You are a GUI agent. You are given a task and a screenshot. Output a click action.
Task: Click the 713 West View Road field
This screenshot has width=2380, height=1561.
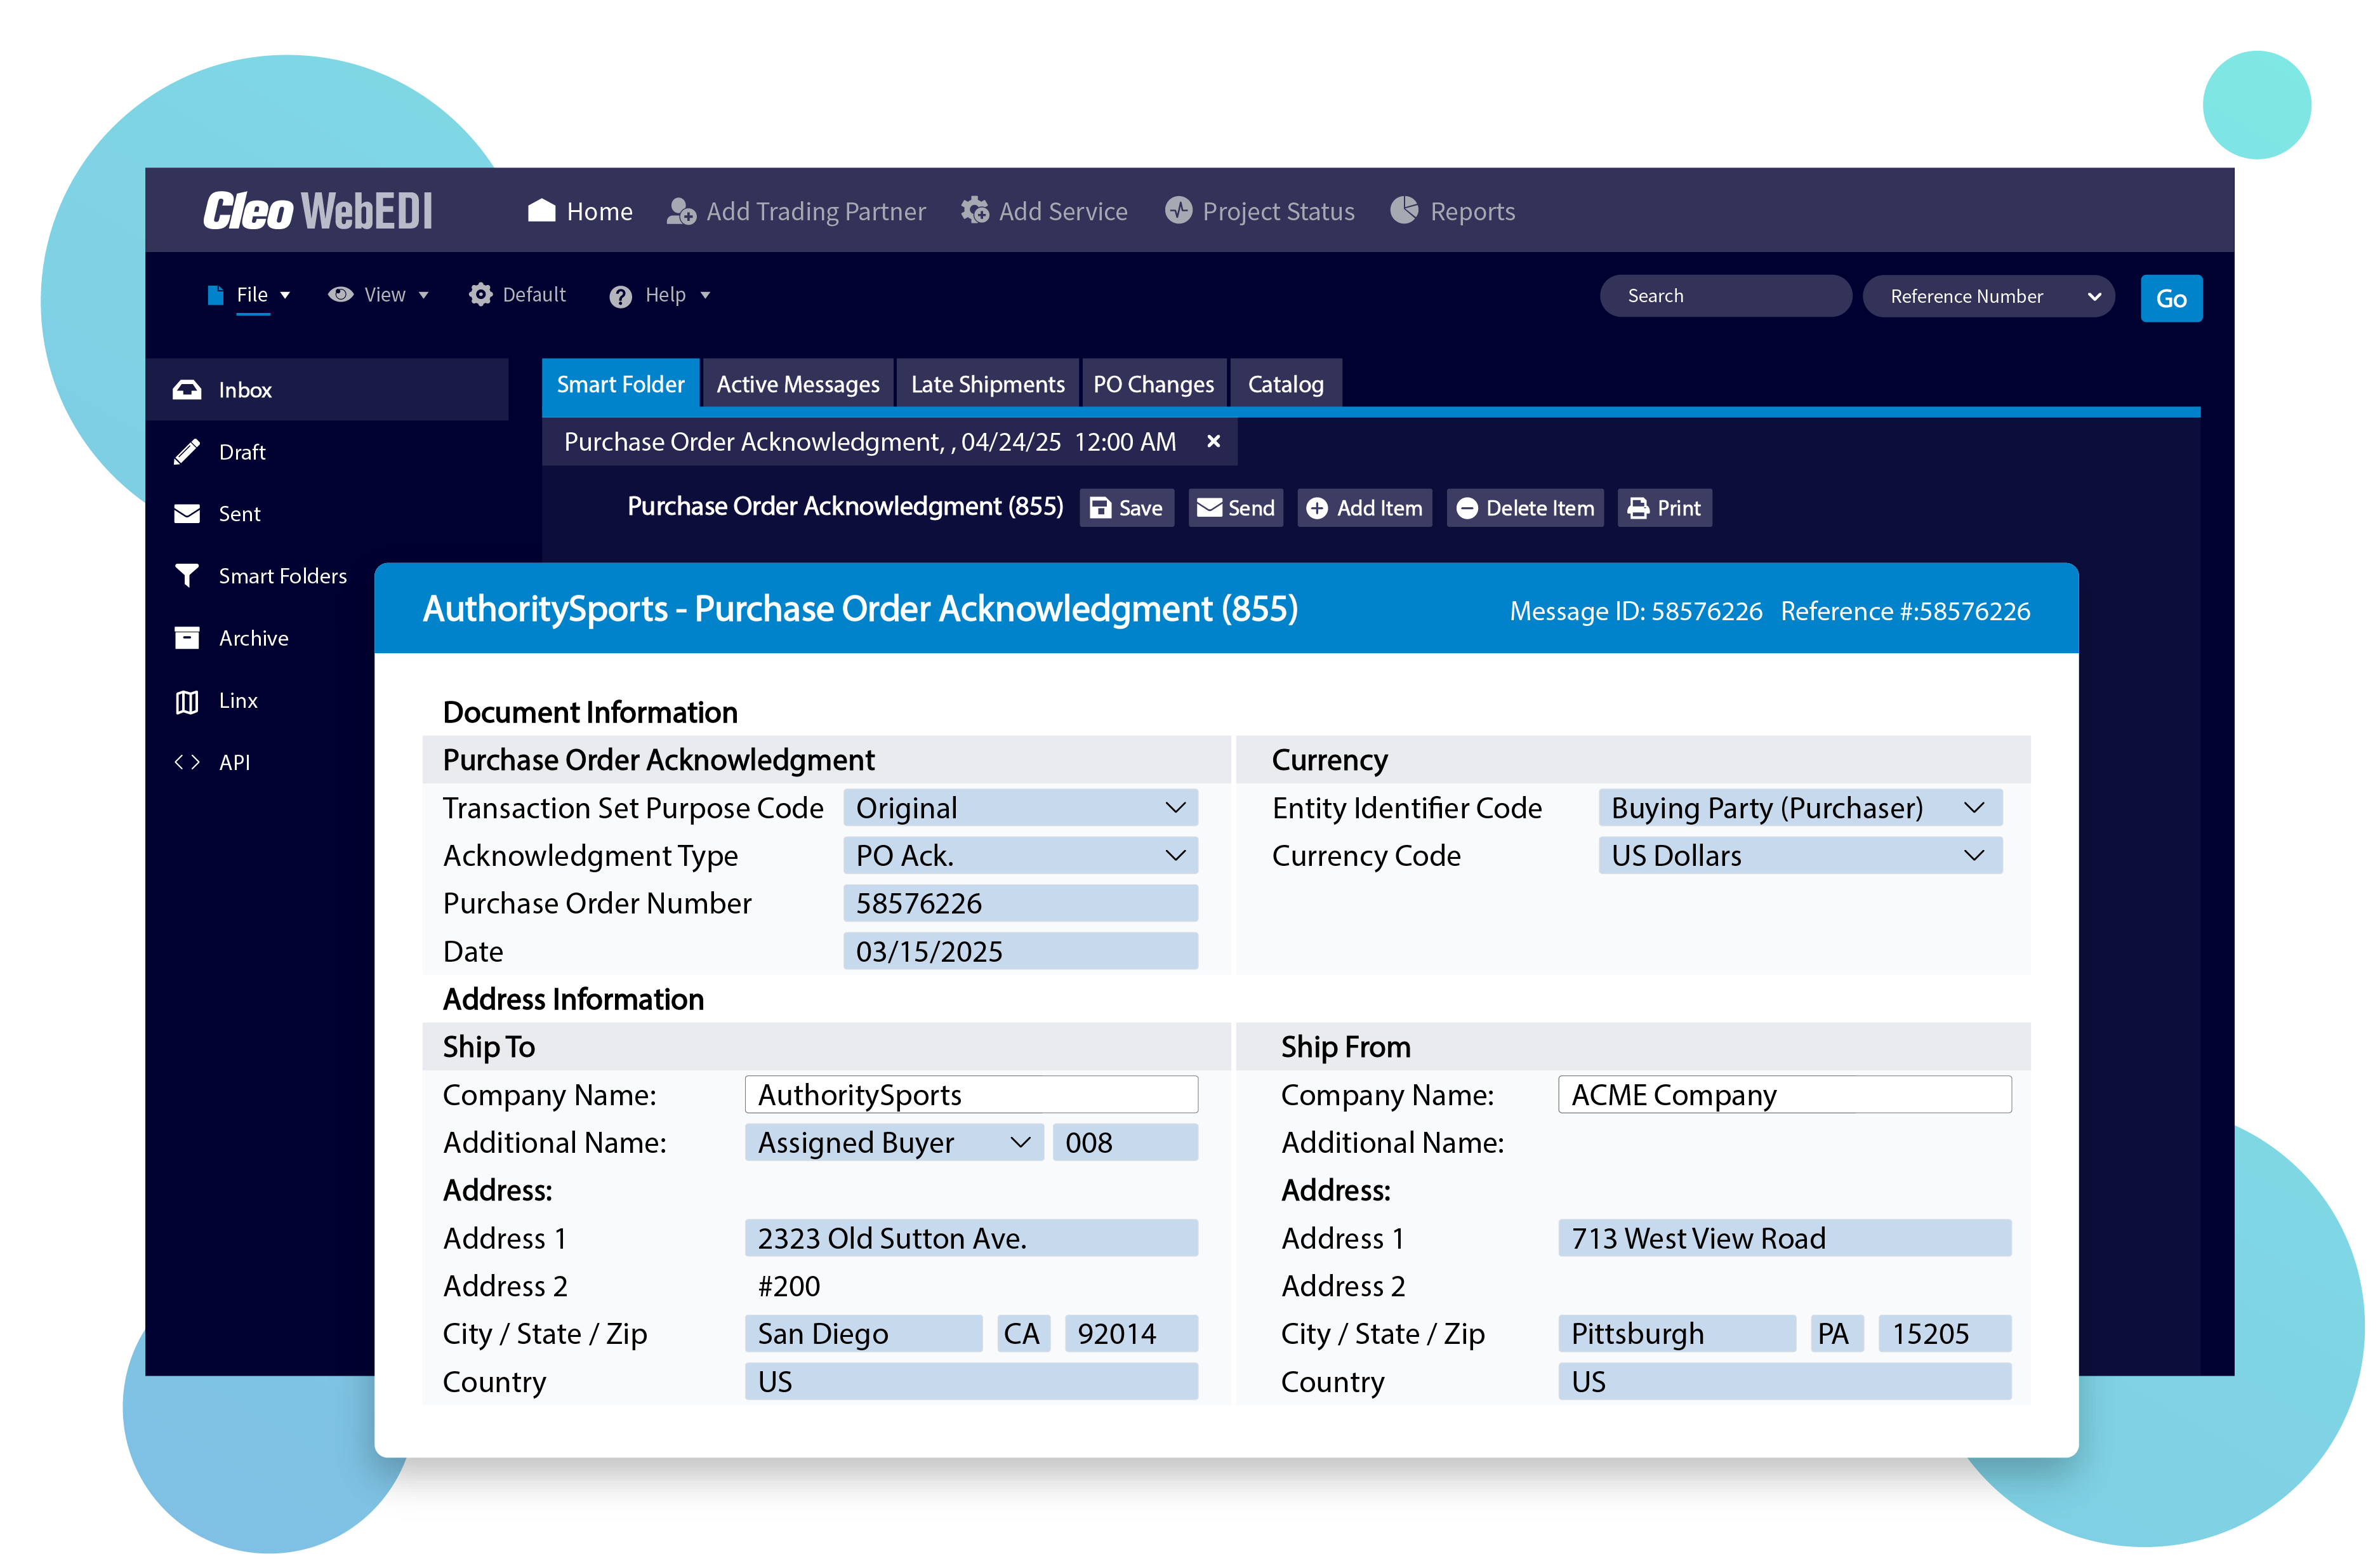point(1784,1239)
